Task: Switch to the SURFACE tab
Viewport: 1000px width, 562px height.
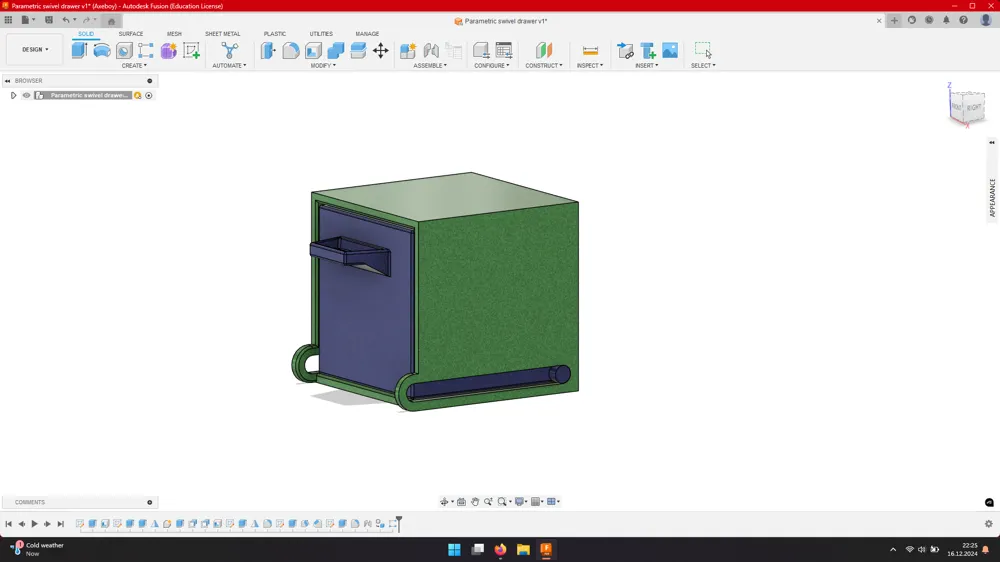Action: 131,34
